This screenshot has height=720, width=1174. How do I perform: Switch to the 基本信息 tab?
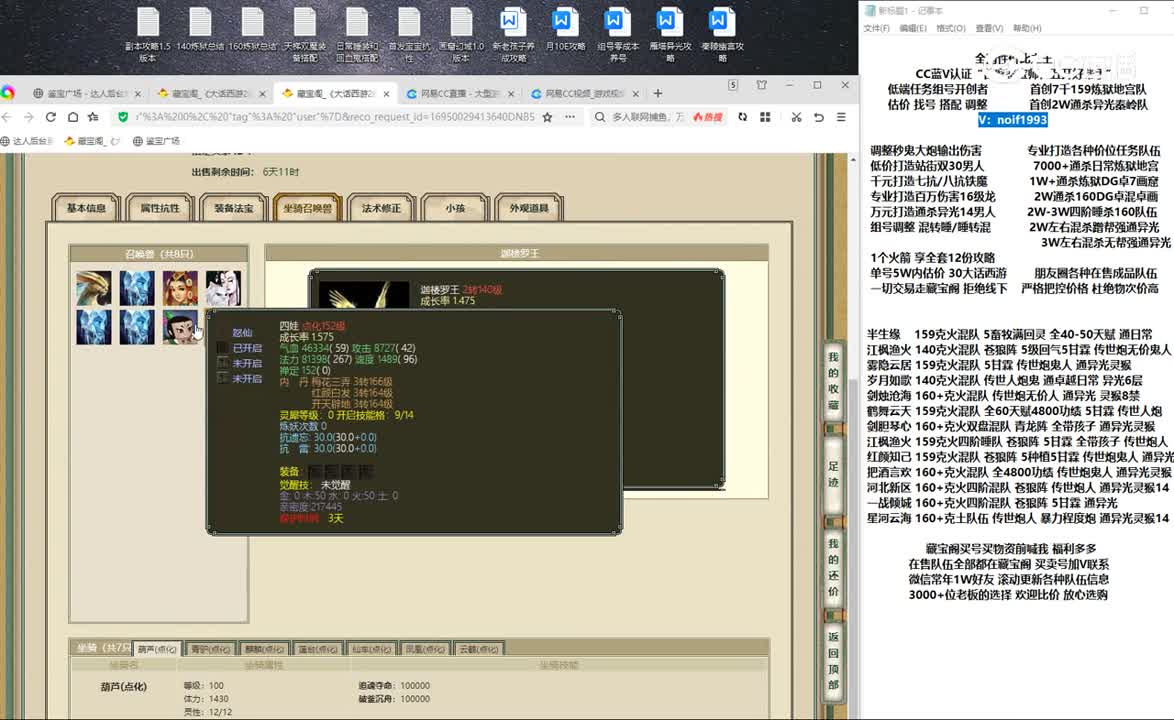click(x=86, y=208)
